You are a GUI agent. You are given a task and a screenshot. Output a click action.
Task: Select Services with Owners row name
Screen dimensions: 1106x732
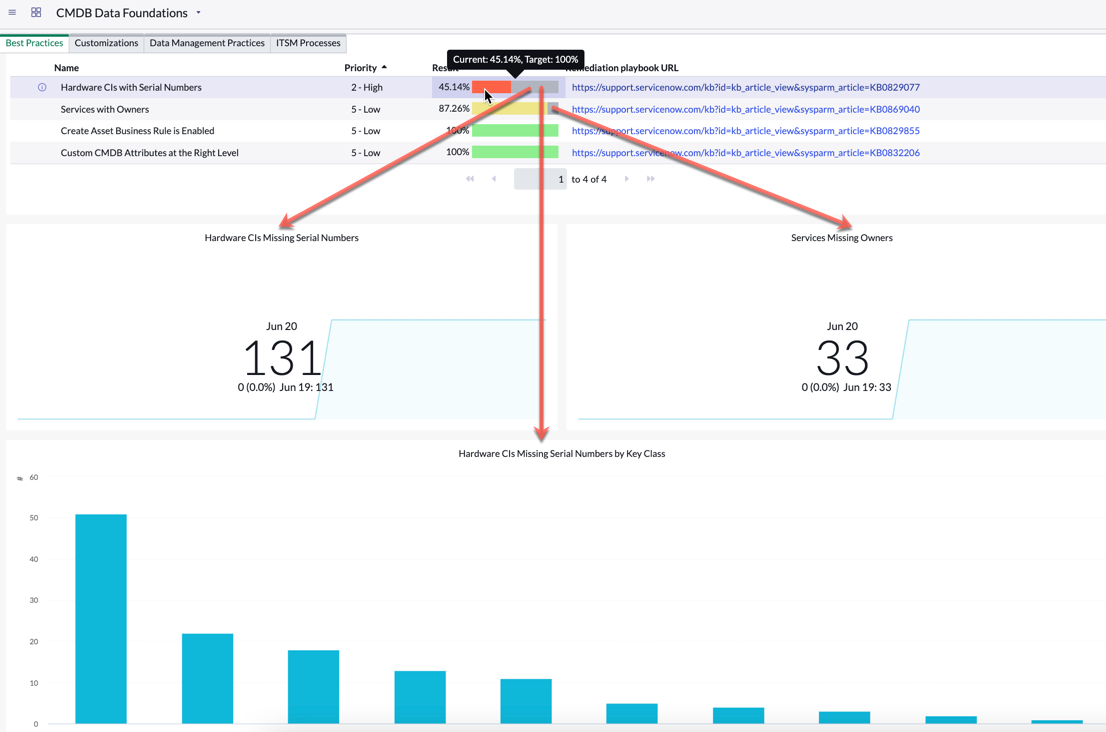105,109
